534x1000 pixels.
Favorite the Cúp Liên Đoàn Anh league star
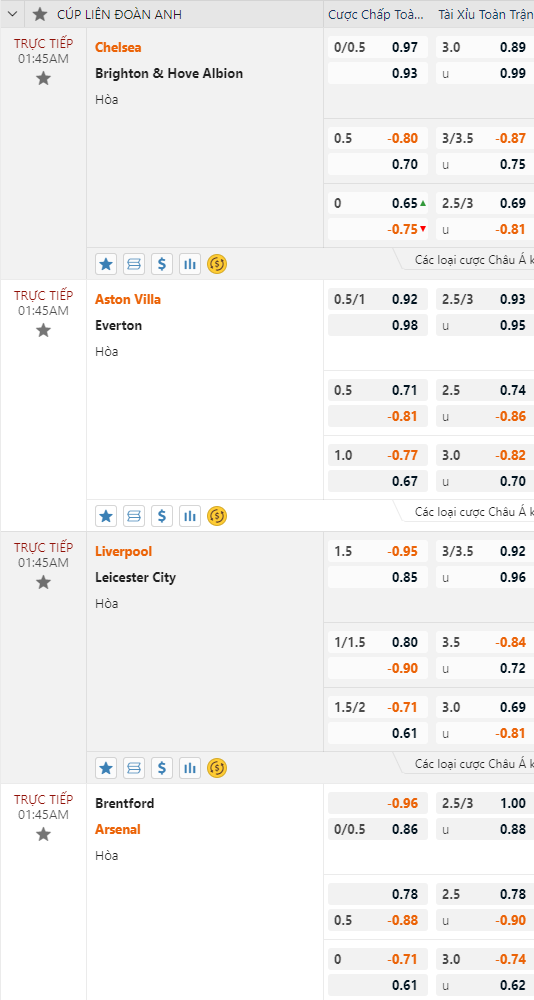[40, 14]
